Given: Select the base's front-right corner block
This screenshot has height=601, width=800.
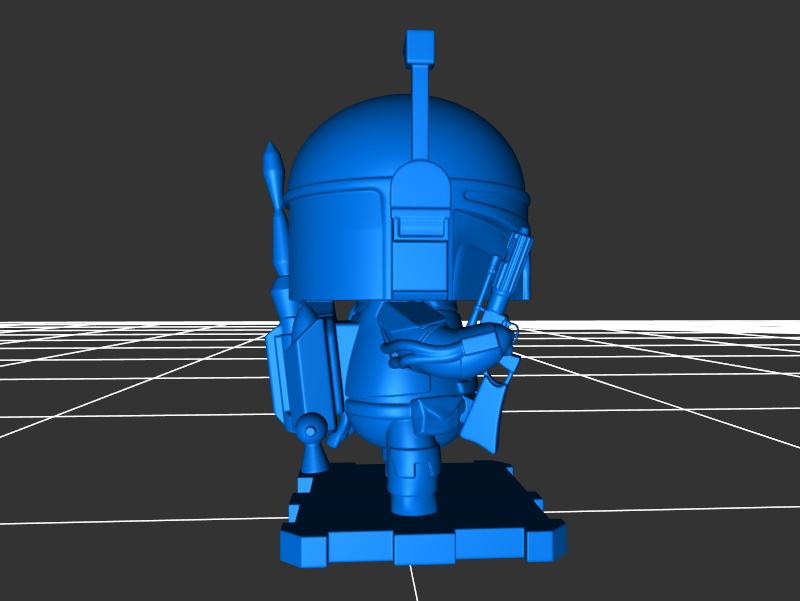Looking at the screenshot, I should [546, 541].
